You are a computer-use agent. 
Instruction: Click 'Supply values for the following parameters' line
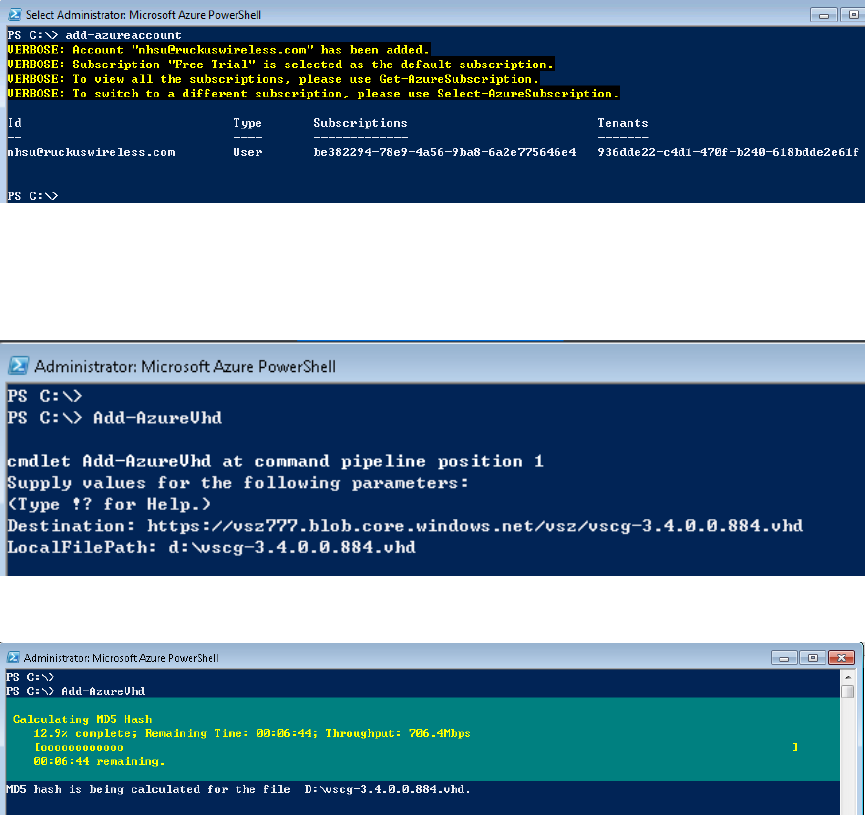click(238, 483)
